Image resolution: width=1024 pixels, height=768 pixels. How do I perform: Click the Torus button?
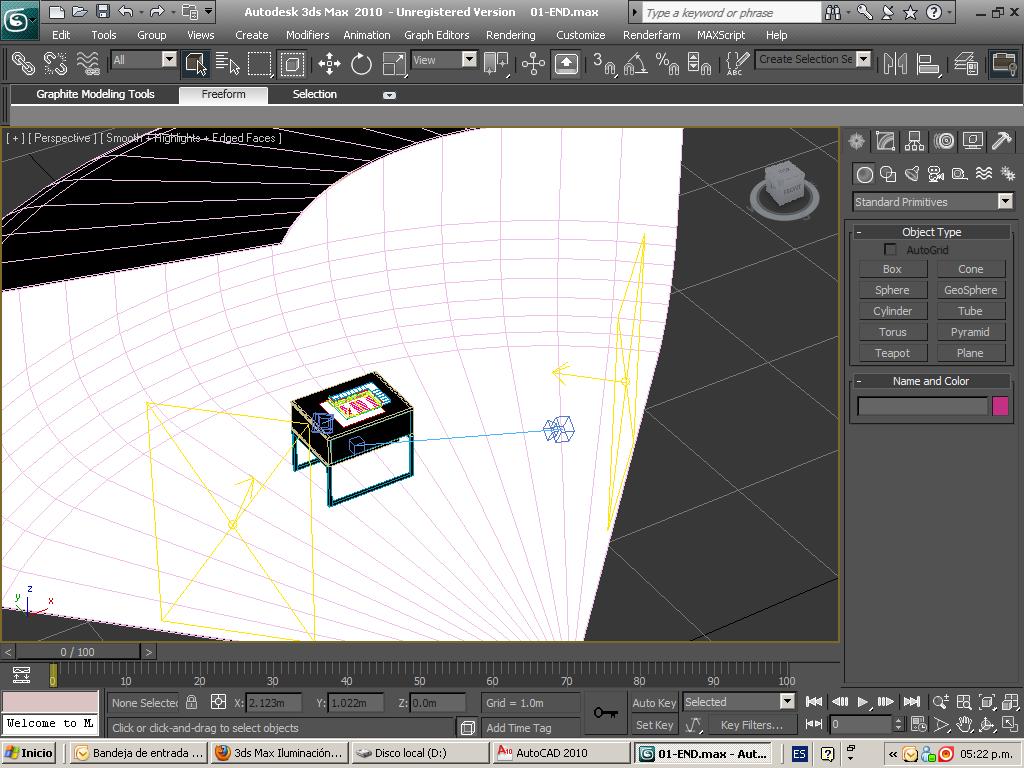892,332
